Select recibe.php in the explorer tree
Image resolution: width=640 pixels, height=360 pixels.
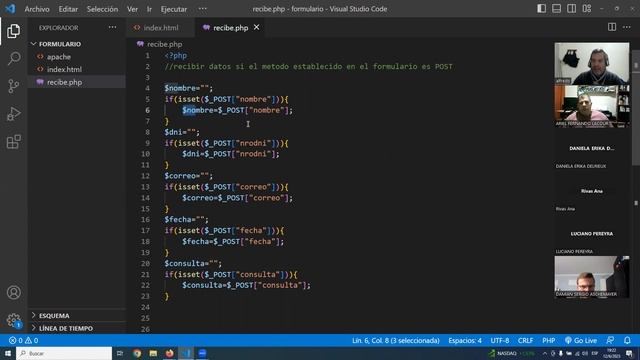coord(77,82)
